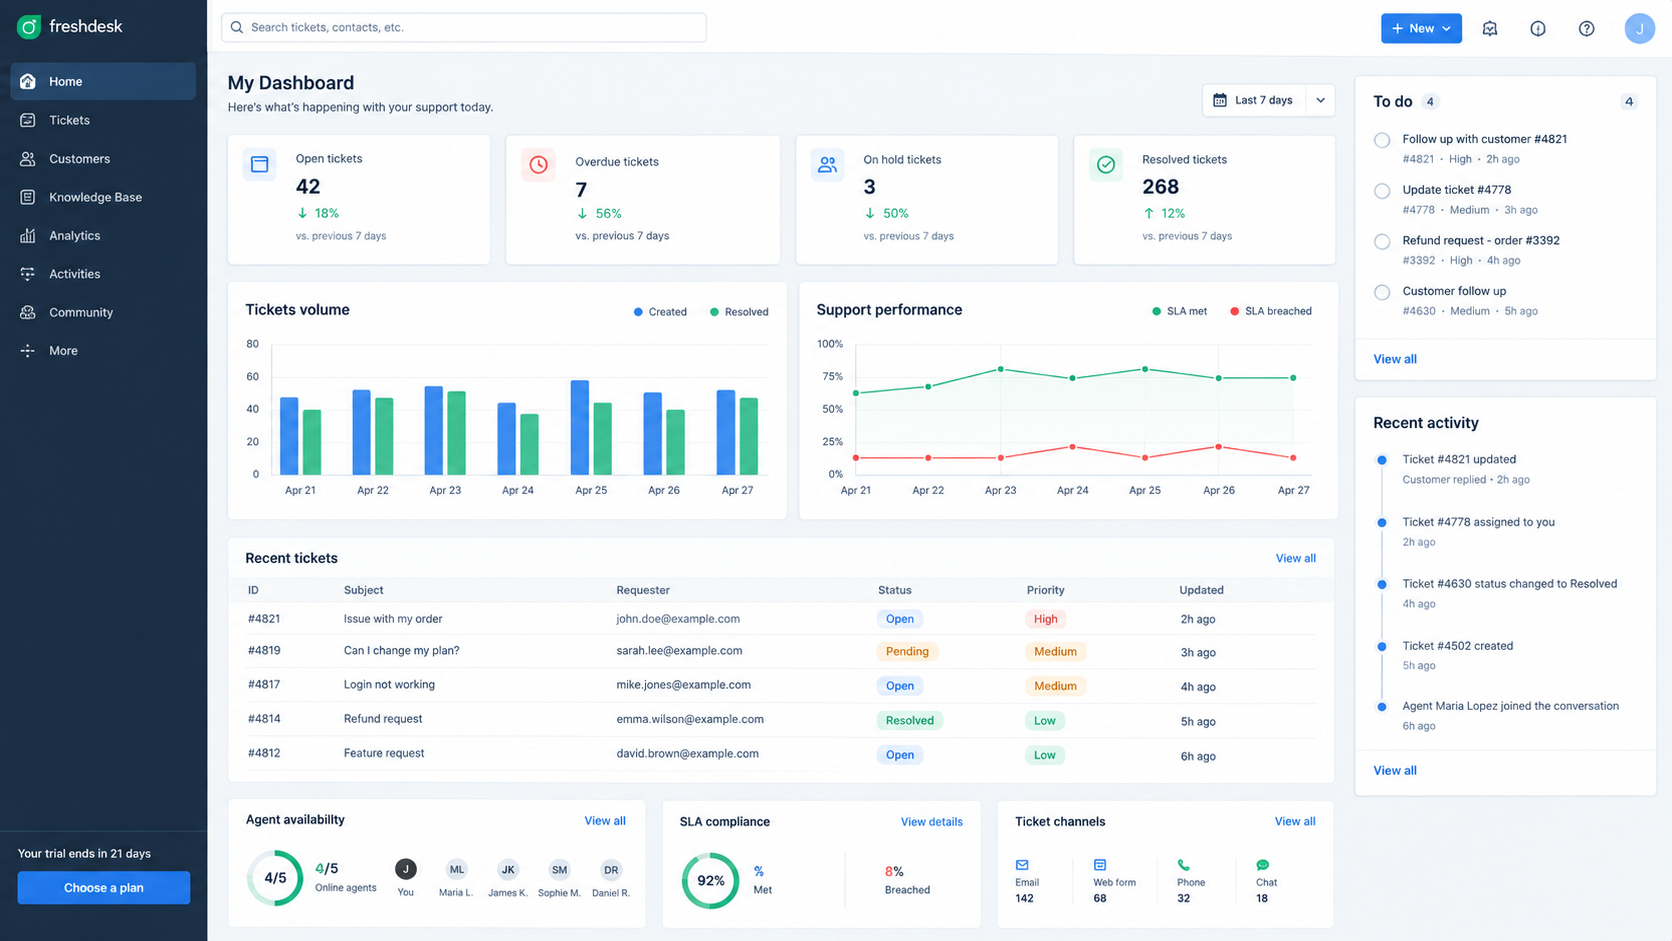Open the Analytics section

coord(103,236)
